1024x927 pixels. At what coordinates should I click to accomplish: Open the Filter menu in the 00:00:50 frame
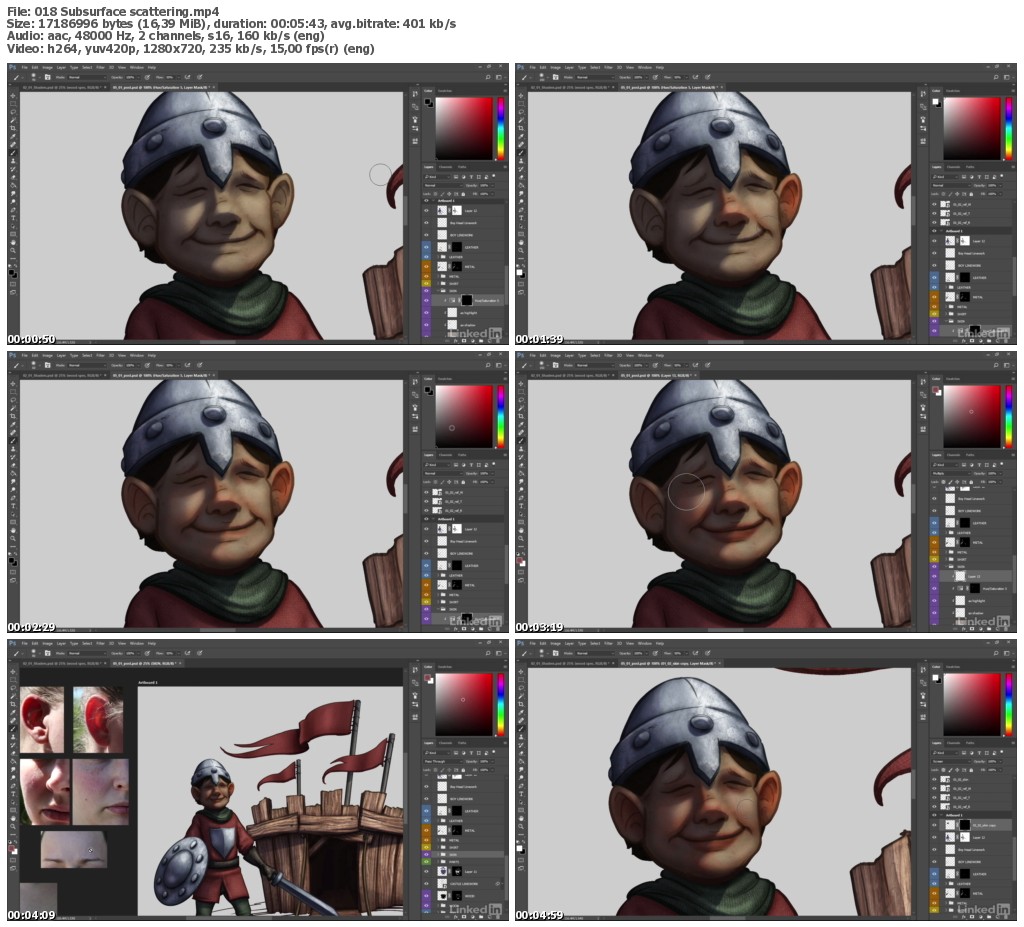click(x=100, y=67)
